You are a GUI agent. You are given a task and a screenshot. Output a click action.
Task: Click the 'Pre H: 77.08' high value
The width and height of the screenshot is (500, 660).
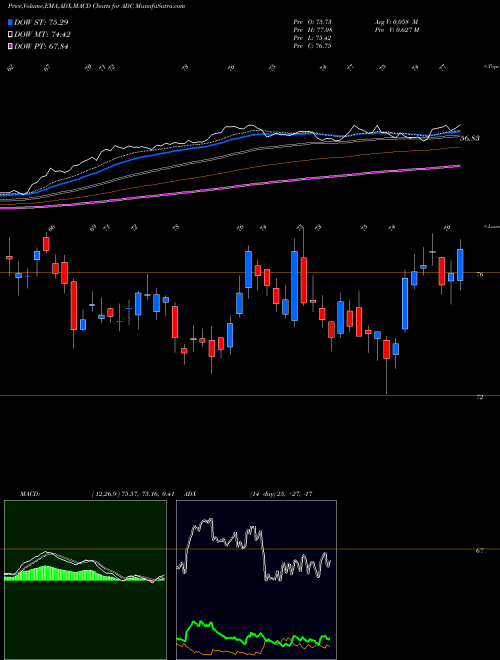tap(312, 30)
